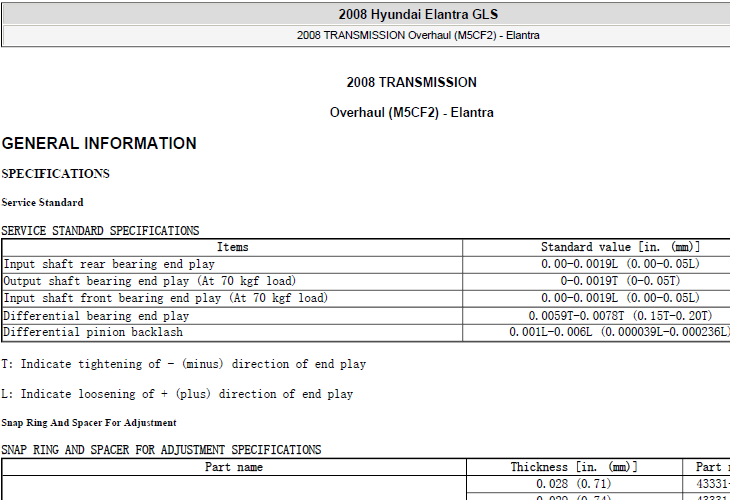Click the 'Part name' column header
Image resolution: width=730 pixels, height=500 pixels.
(x=234, y=467)
